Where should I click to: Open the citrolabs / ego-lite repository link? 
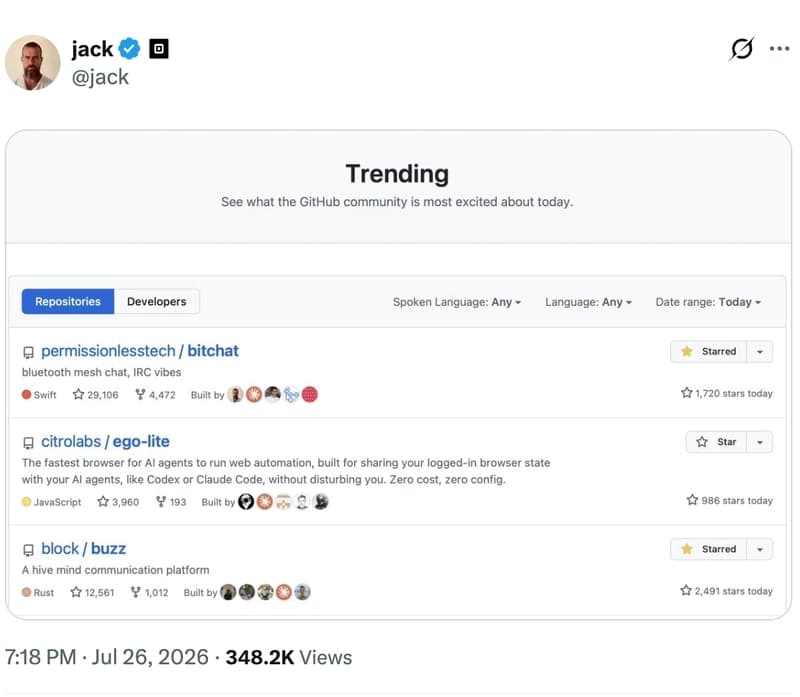click(105, 441)
